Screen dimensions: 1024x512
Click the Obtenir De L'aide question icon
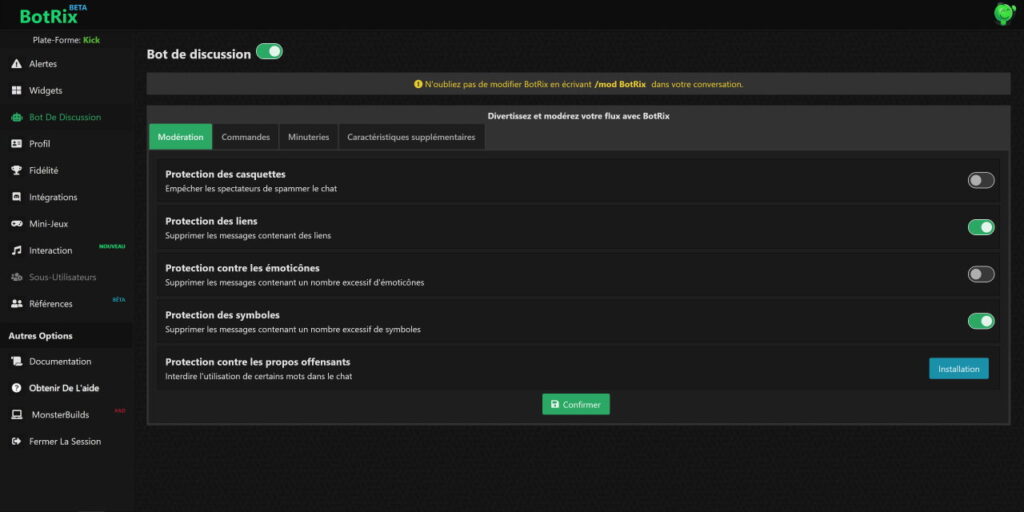point(17,388)
